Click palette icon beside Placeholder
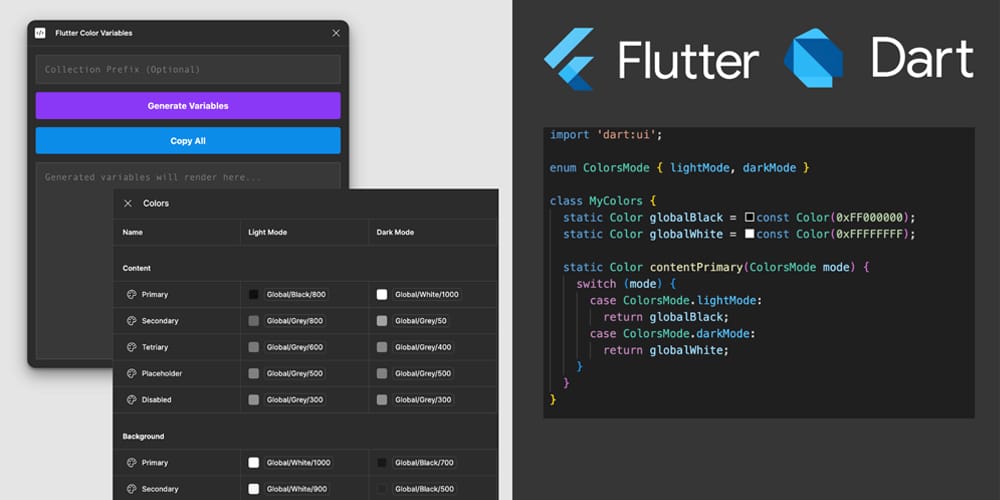 (131, 373)
